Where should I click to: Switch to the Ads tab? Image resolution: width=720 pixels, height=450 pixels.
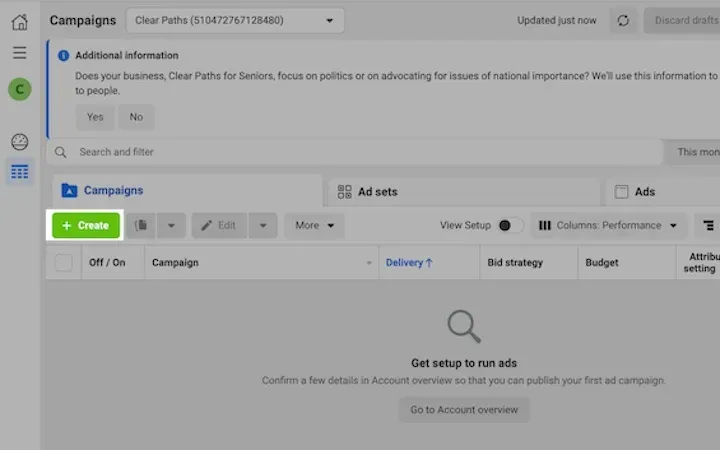click(663, 192)
